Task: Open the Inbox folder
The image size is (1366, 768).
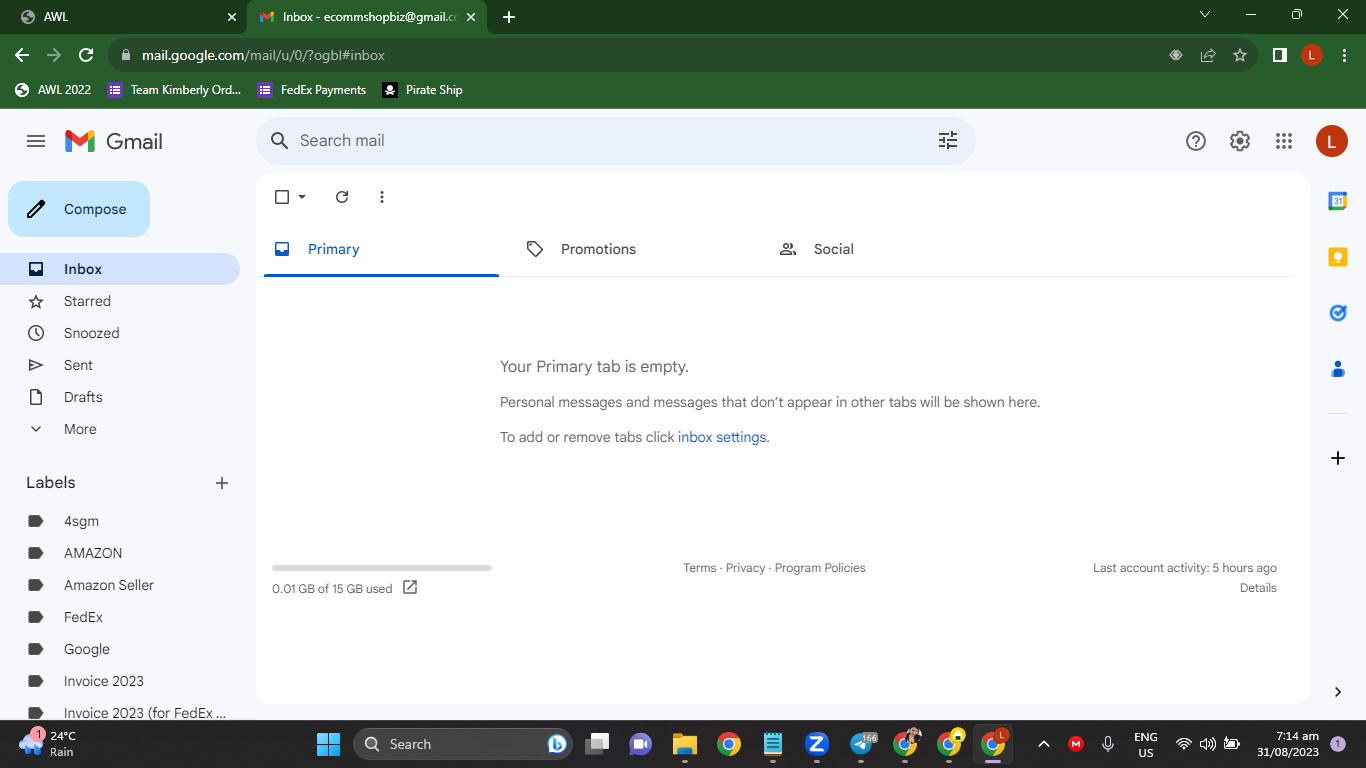Action: coord(120,269)
